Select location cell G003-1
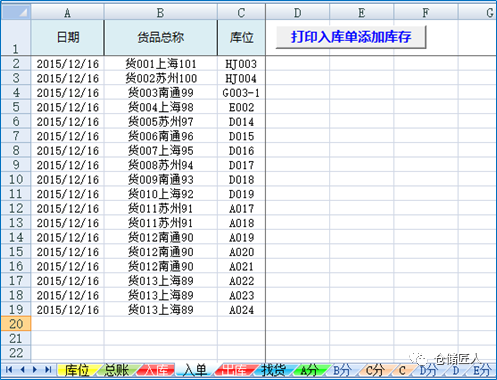This screenshot has height=380, width=497. pos(241,93)
